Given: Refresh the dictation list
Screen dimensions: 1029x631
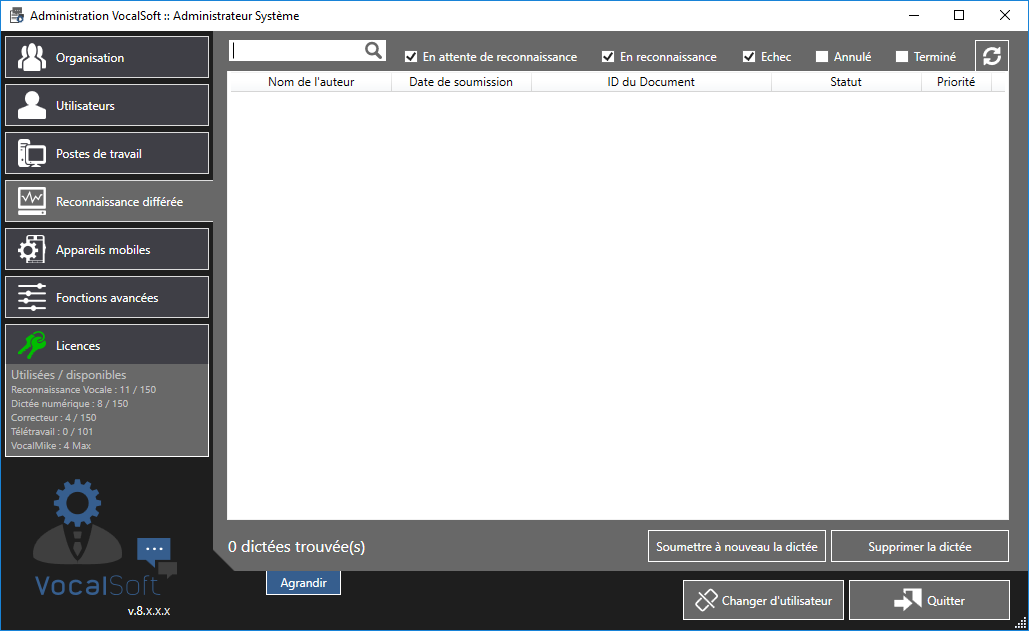Looking at the screenshot, I should (x=992, y=56).
